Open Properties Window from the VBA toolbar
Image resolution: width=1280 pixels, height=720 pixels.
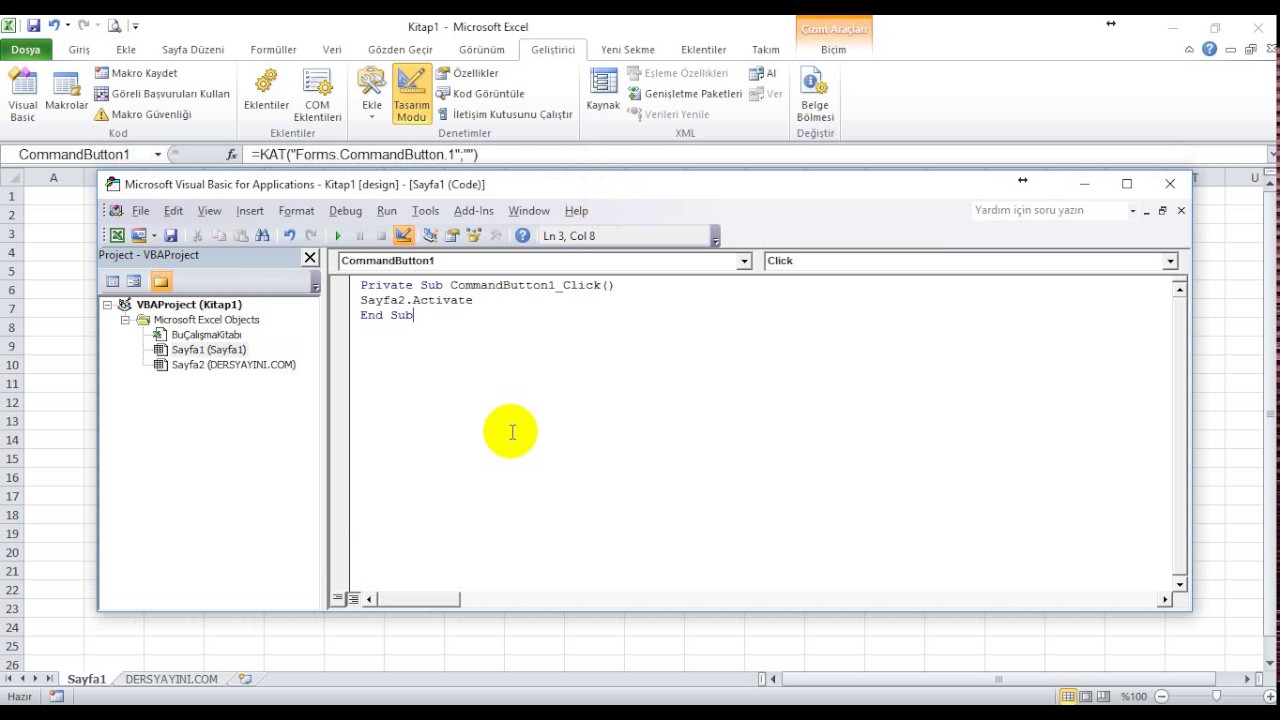click(x=452, y=236)
